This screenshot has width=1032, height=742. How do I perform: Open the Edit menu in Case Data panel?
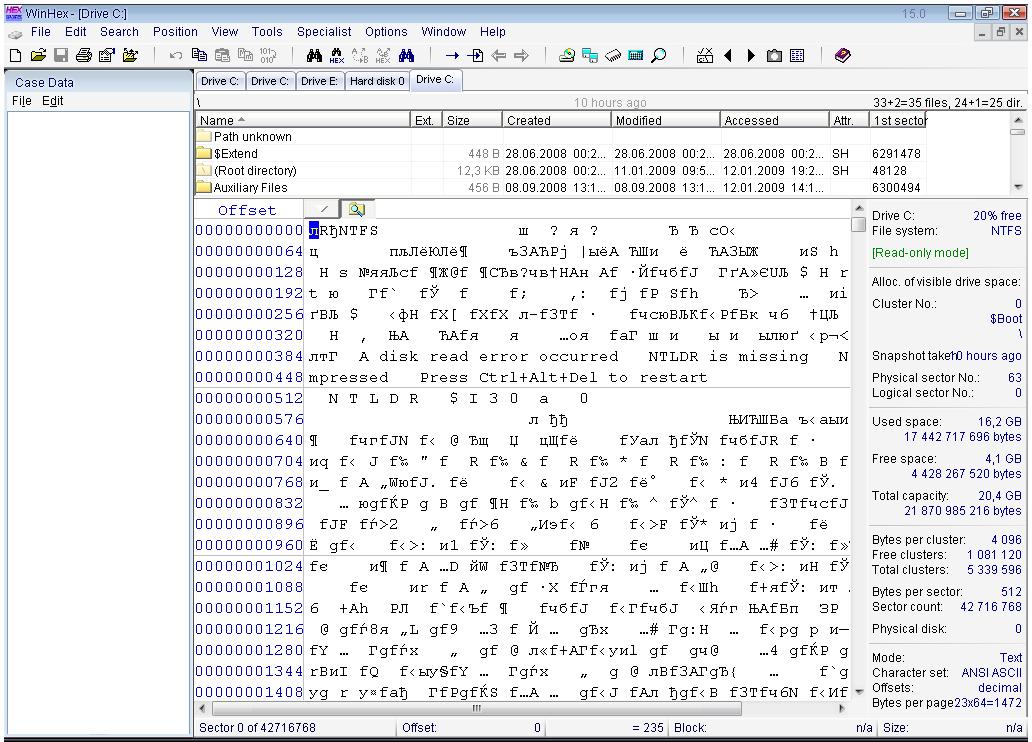click(x=52, y=101)
